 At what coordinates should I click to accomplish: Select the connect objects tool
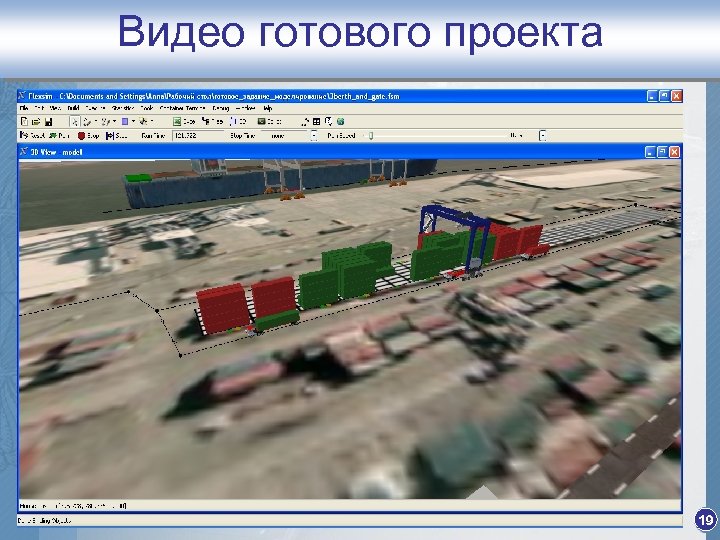[x=88, y=122]
